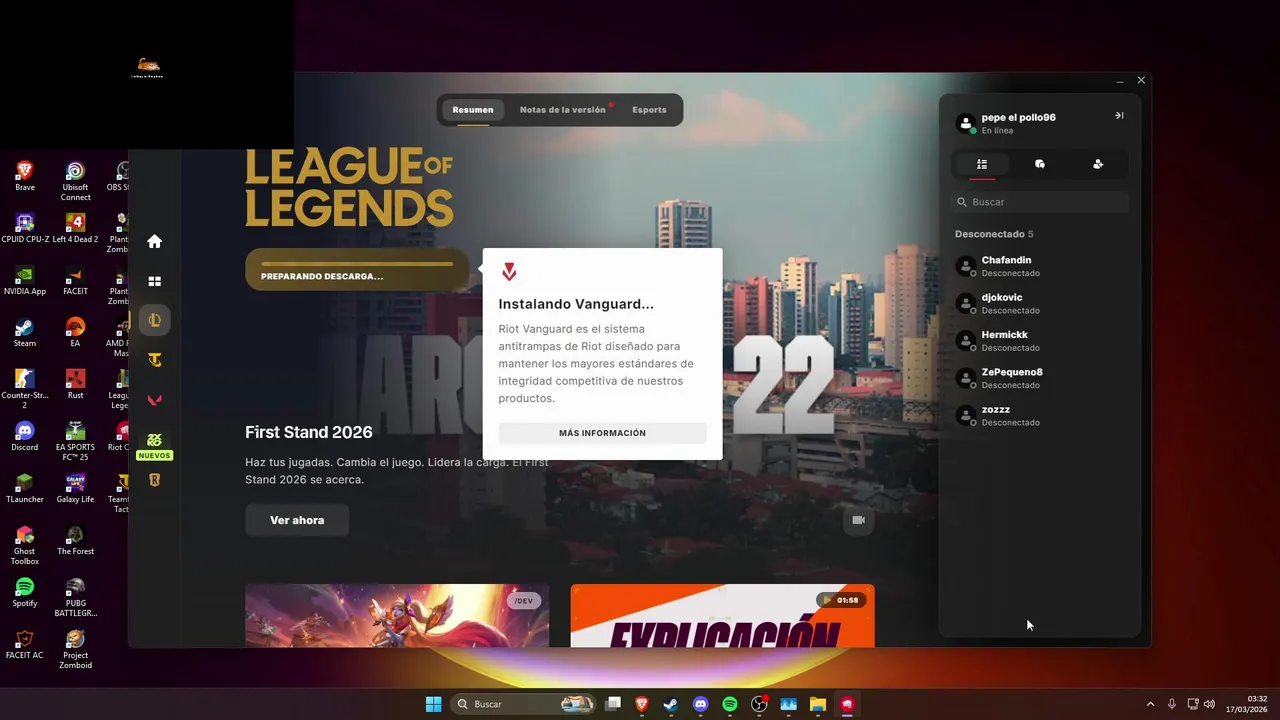Open Ghost Toolbox desktop shortcut

pos(25,545)
